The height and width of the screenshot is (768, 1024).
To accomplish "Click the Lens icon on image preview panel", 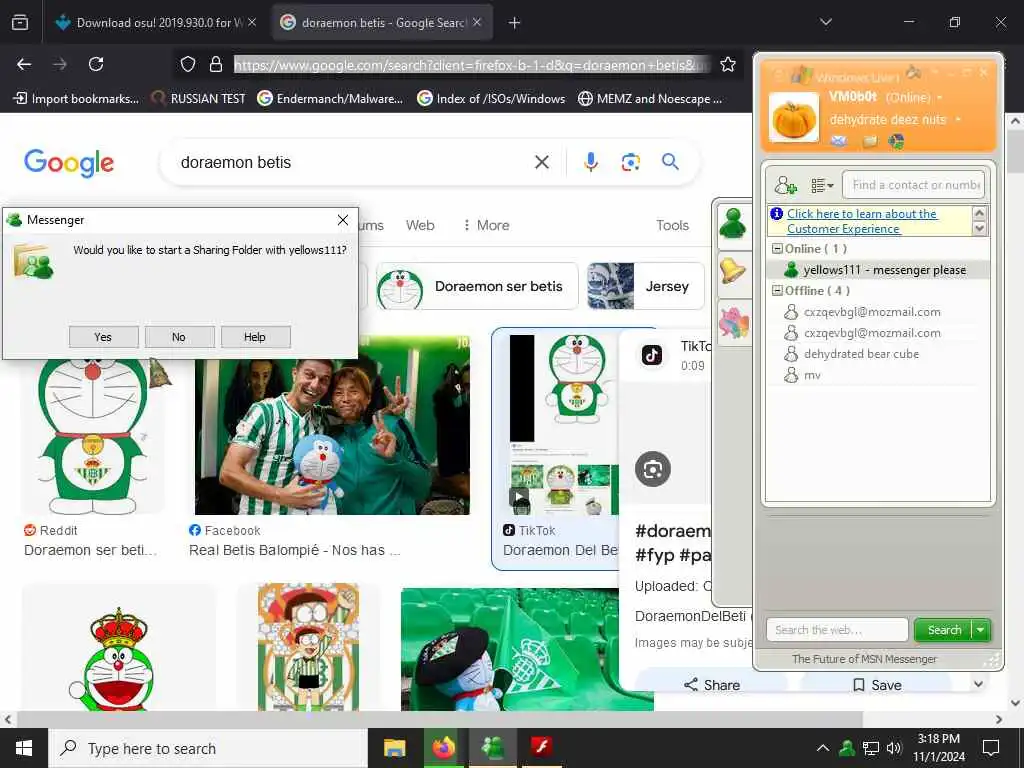I will [x=652, y=469].
